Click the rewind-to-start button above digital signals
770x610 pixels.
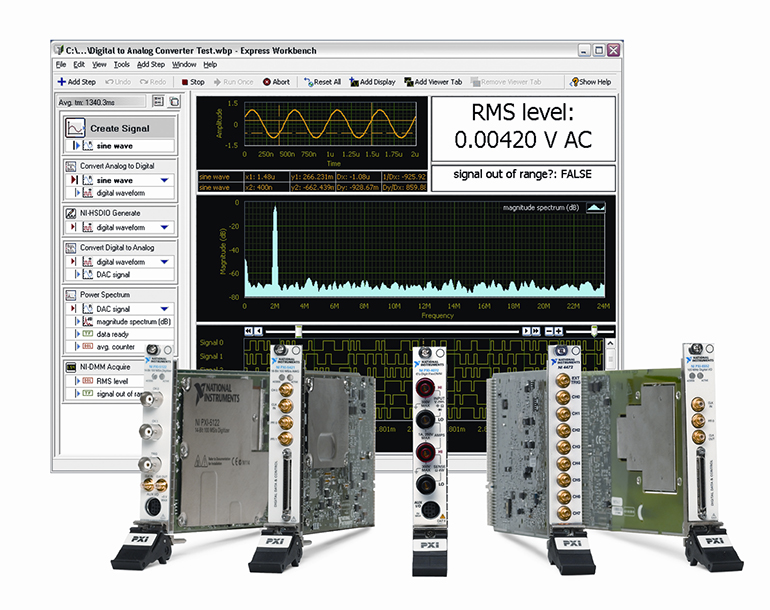point(248,331)
